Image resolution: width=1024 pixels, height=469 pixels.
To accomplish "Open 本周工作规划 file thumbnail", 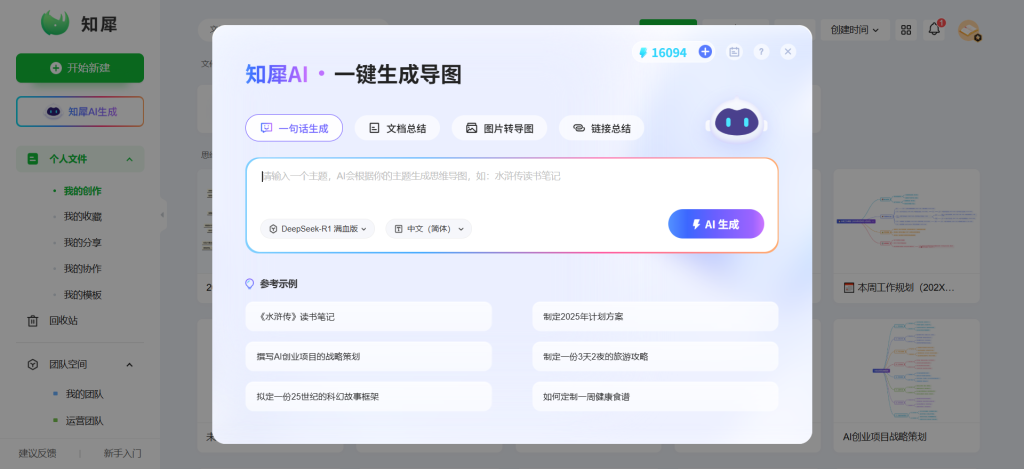I will (906, 221).
